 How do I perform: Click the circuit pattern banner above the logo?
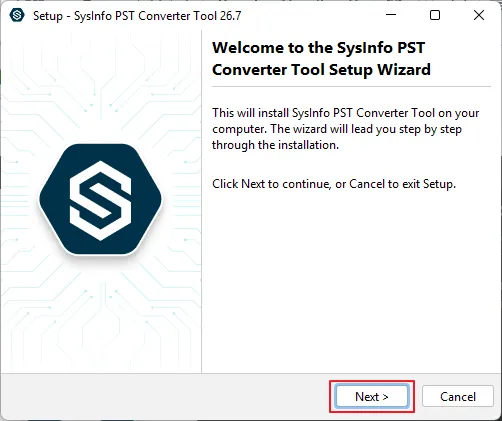point(101,87)
